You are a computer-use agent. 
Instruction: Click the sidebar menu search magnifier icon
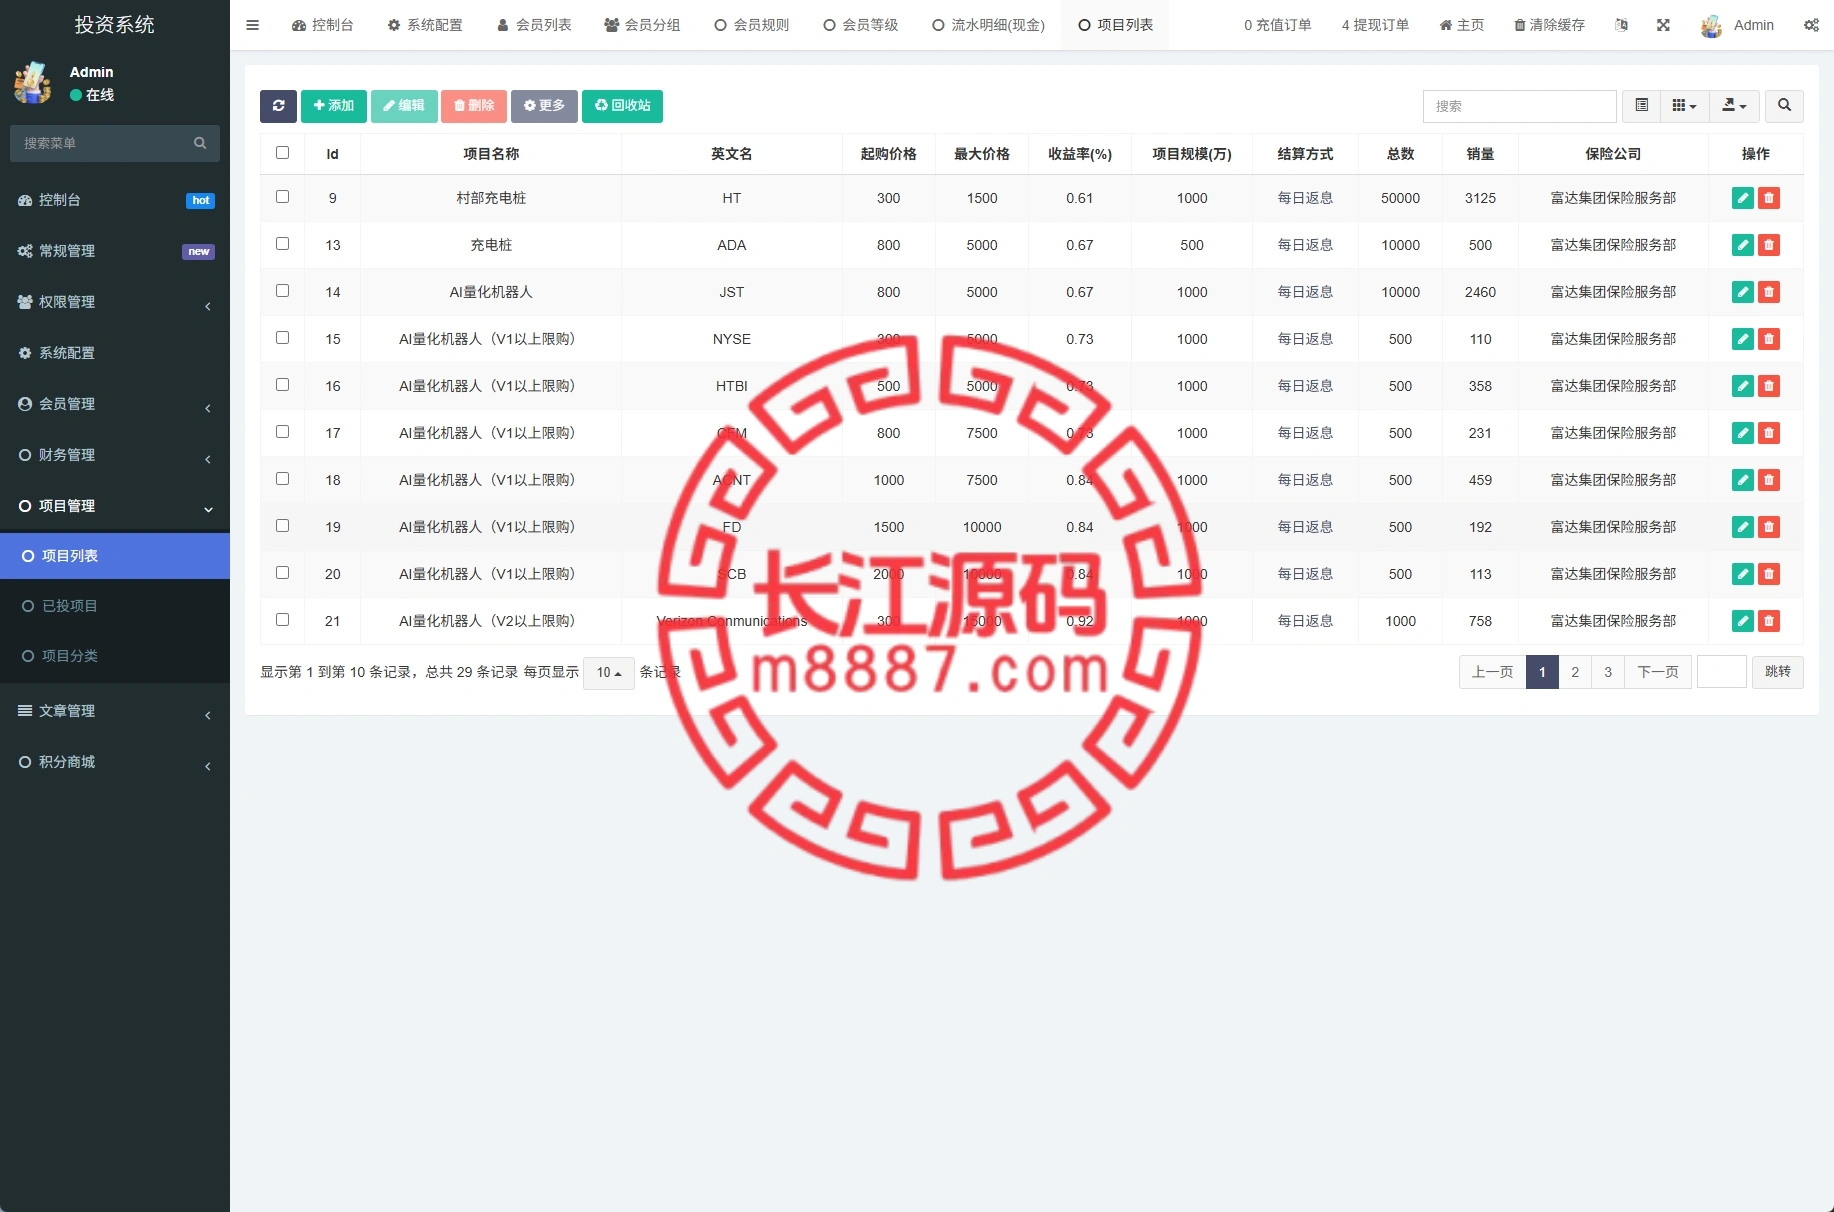click(x=200, y=143)
